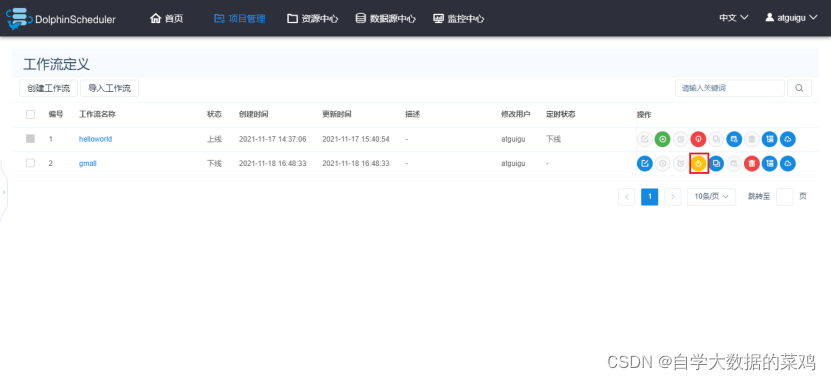Viewport: 831px width, 380px height.
Task: Go to 首页 in top navigation
Action: 167,19
